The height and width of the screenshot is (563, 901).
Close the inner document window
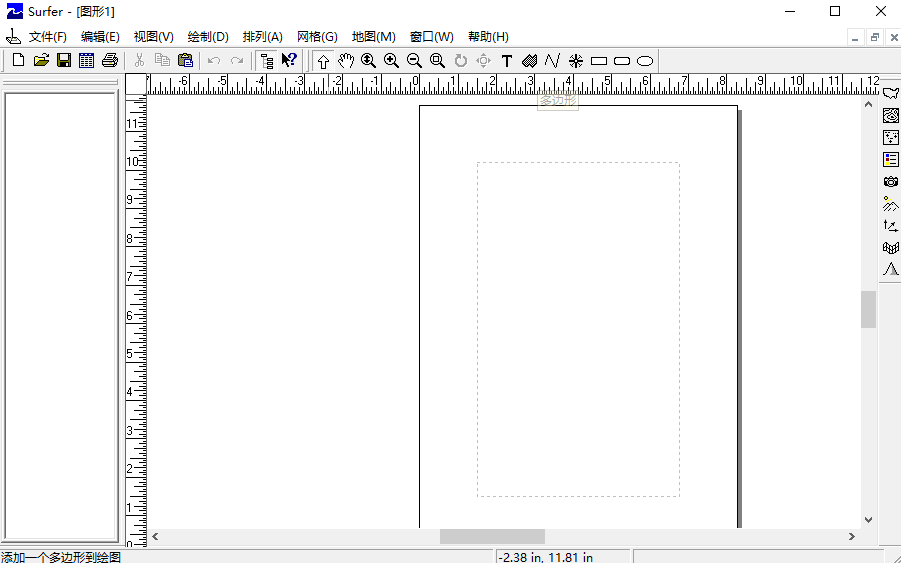894,38
